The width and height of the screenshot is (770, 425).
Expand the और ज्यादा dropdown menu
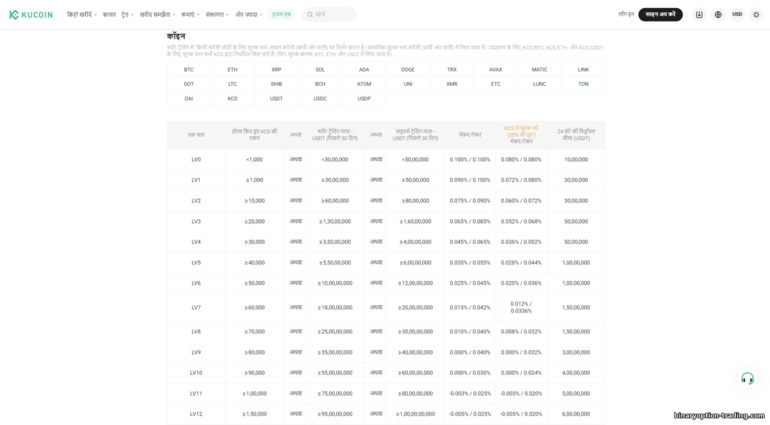248,15
